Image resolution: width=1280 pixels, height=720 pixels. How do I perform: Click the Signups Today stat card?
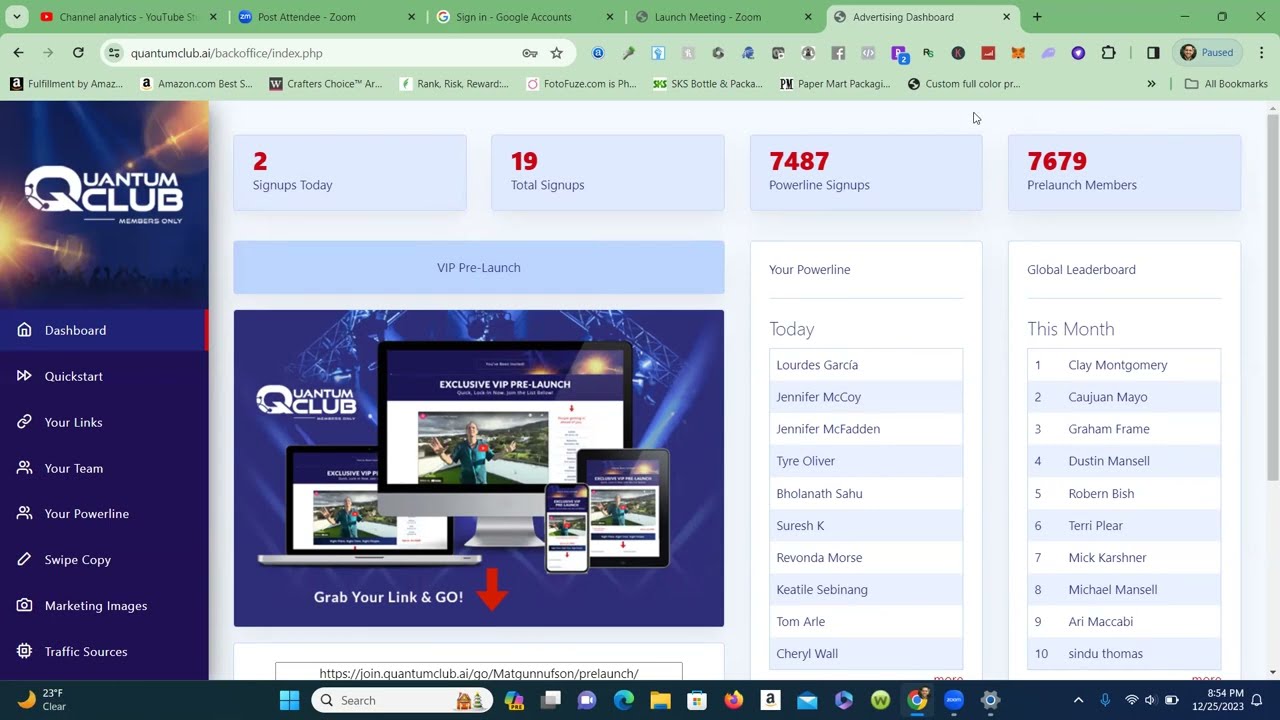(350, 173)
